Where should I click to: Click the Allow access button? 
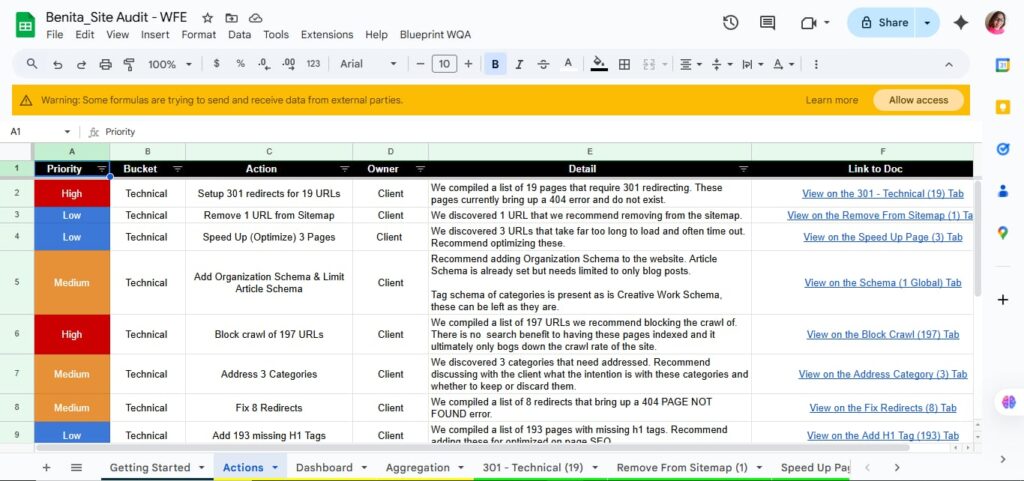[918, 100]
